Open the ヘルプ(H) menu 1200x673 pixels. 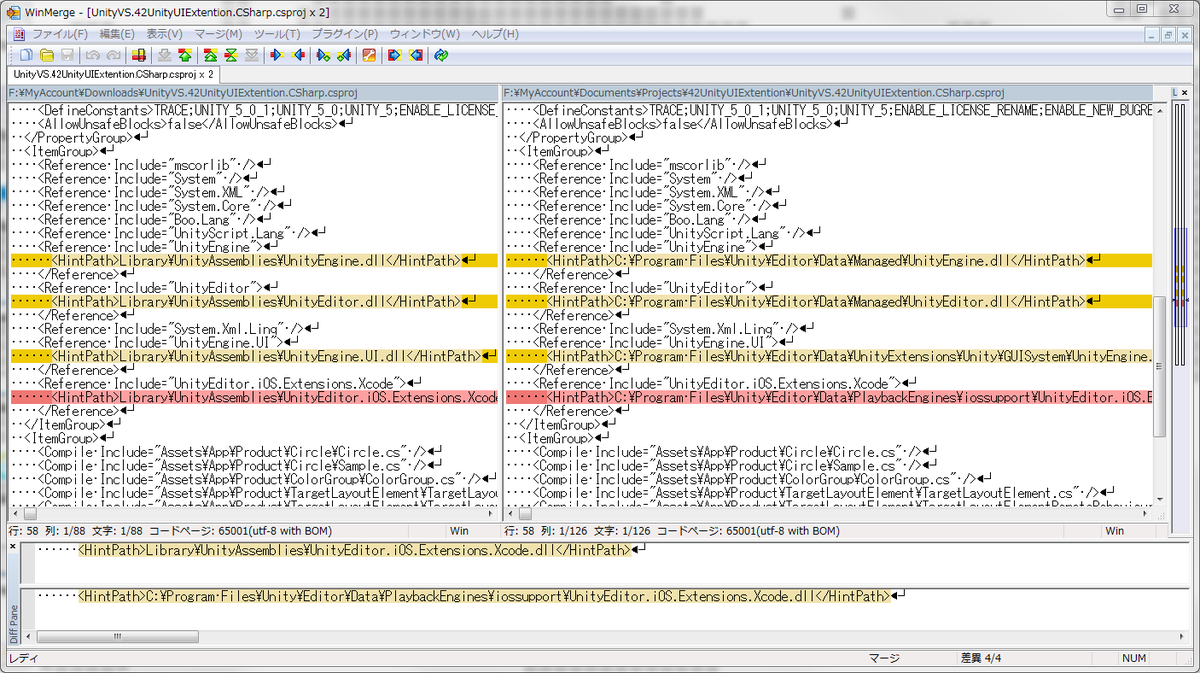pos(495,34)
